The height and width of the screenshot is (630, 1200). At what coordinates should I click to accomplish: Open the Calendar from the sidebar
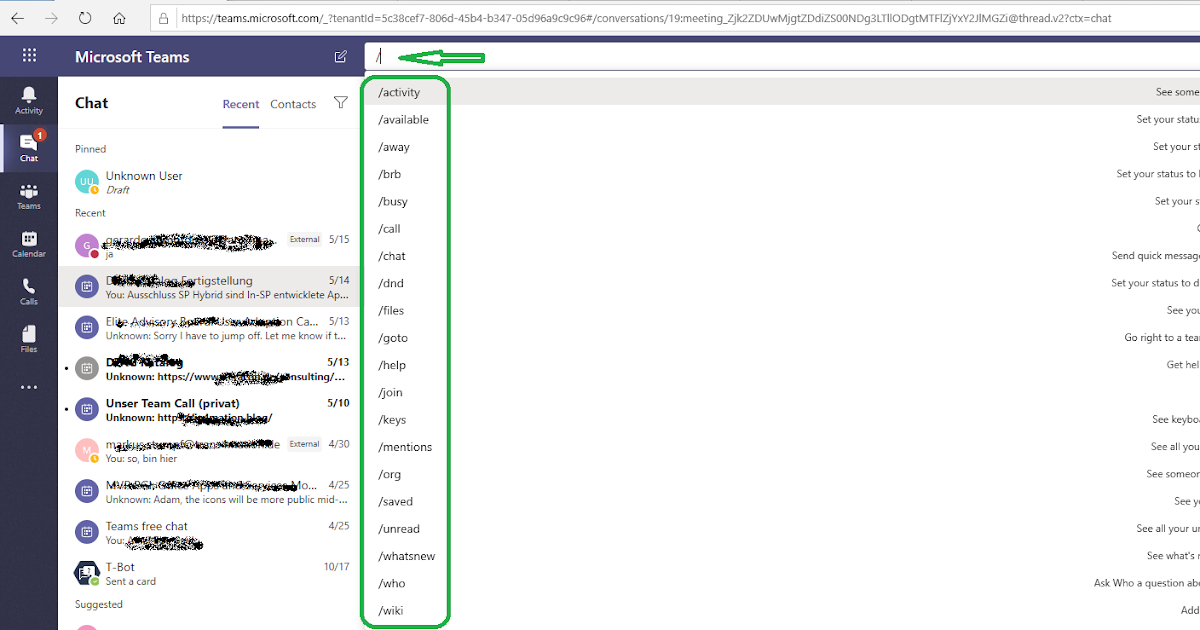(x=29, y=245)
